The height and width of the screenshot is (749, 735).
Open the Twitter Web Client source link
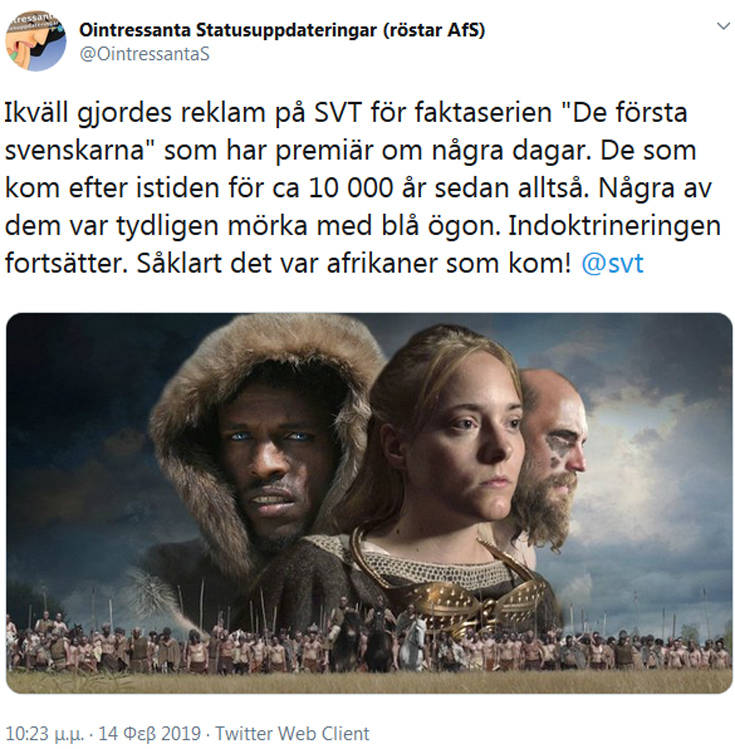[292, 733]
